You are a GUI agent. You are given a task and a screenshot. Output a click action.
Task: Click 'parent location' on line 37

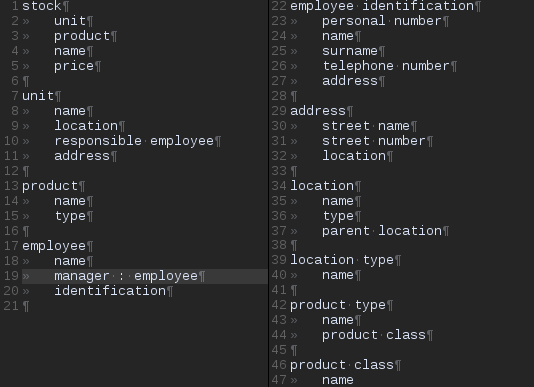(x=382, y=231)
